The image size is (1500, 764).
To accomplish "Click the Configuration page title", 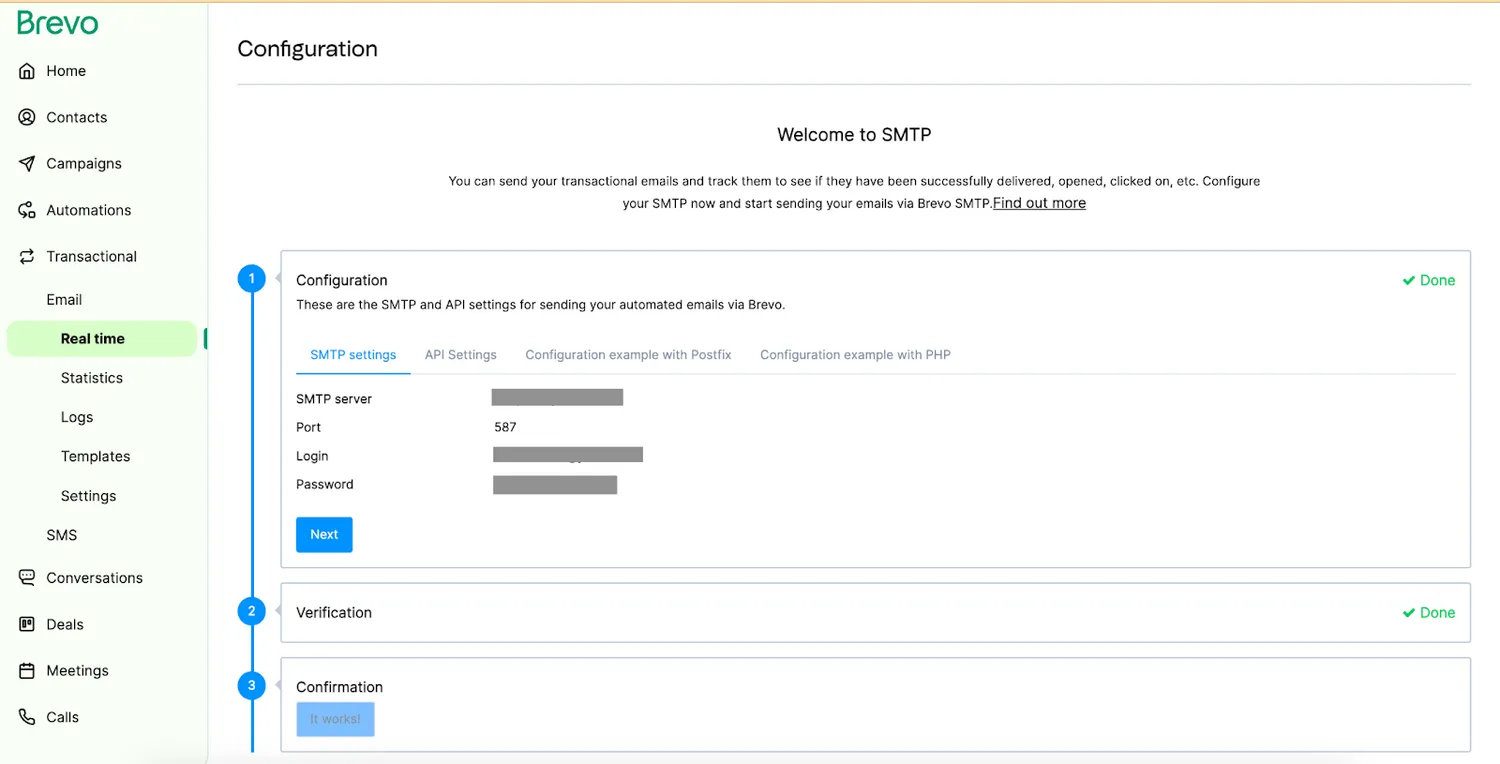I will pyautogui.click(x=307, y=49).
